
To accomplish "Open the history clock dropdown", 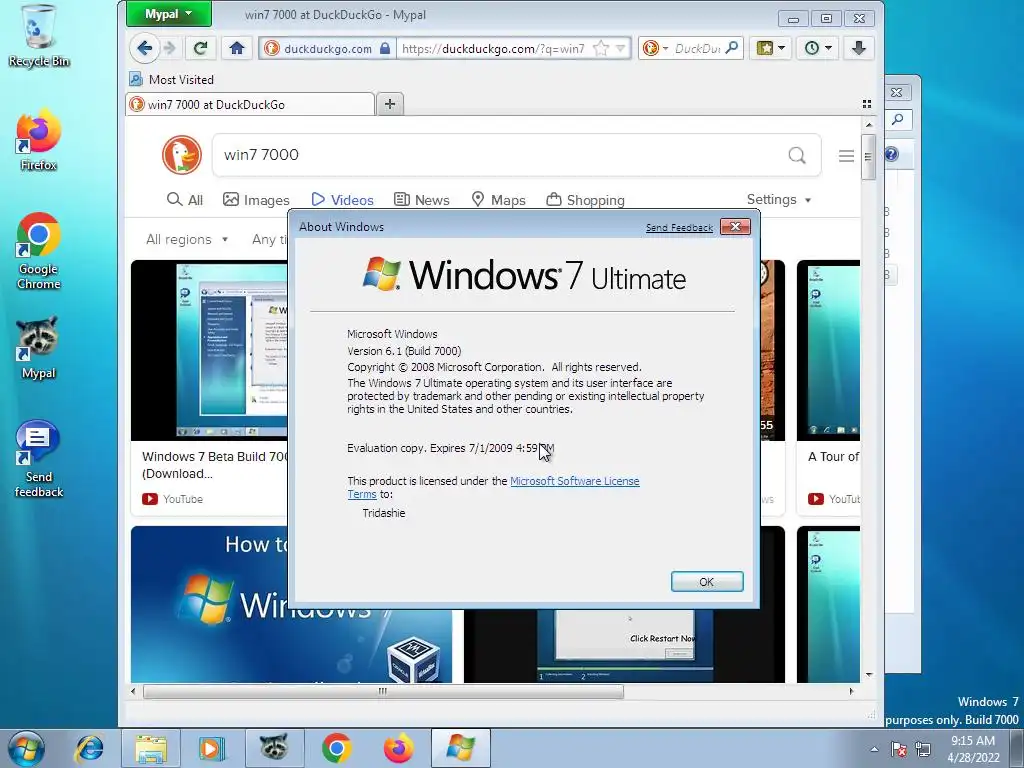I will tap(817, 48).
